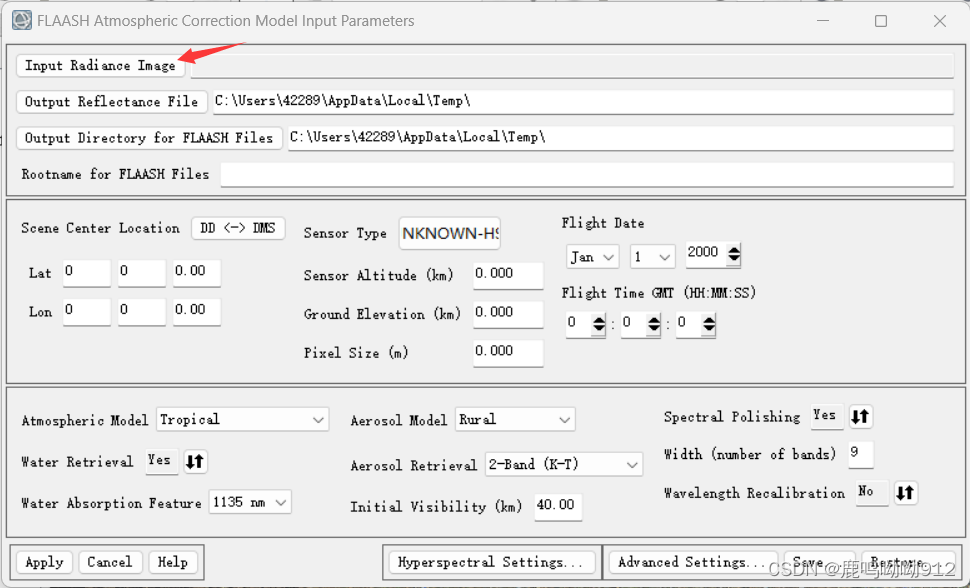Click the Lon degrees field
Screen dimensions: 970x588
click(x=87, y=311)
